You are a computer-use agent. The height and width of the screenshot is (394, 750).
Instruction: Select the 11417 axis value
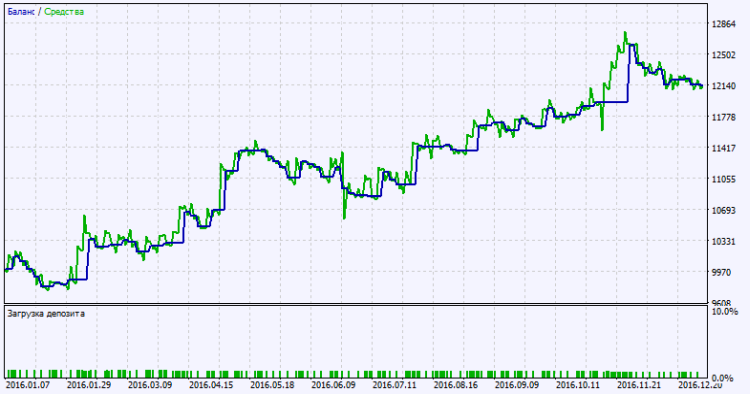click(x=724, y=148)
